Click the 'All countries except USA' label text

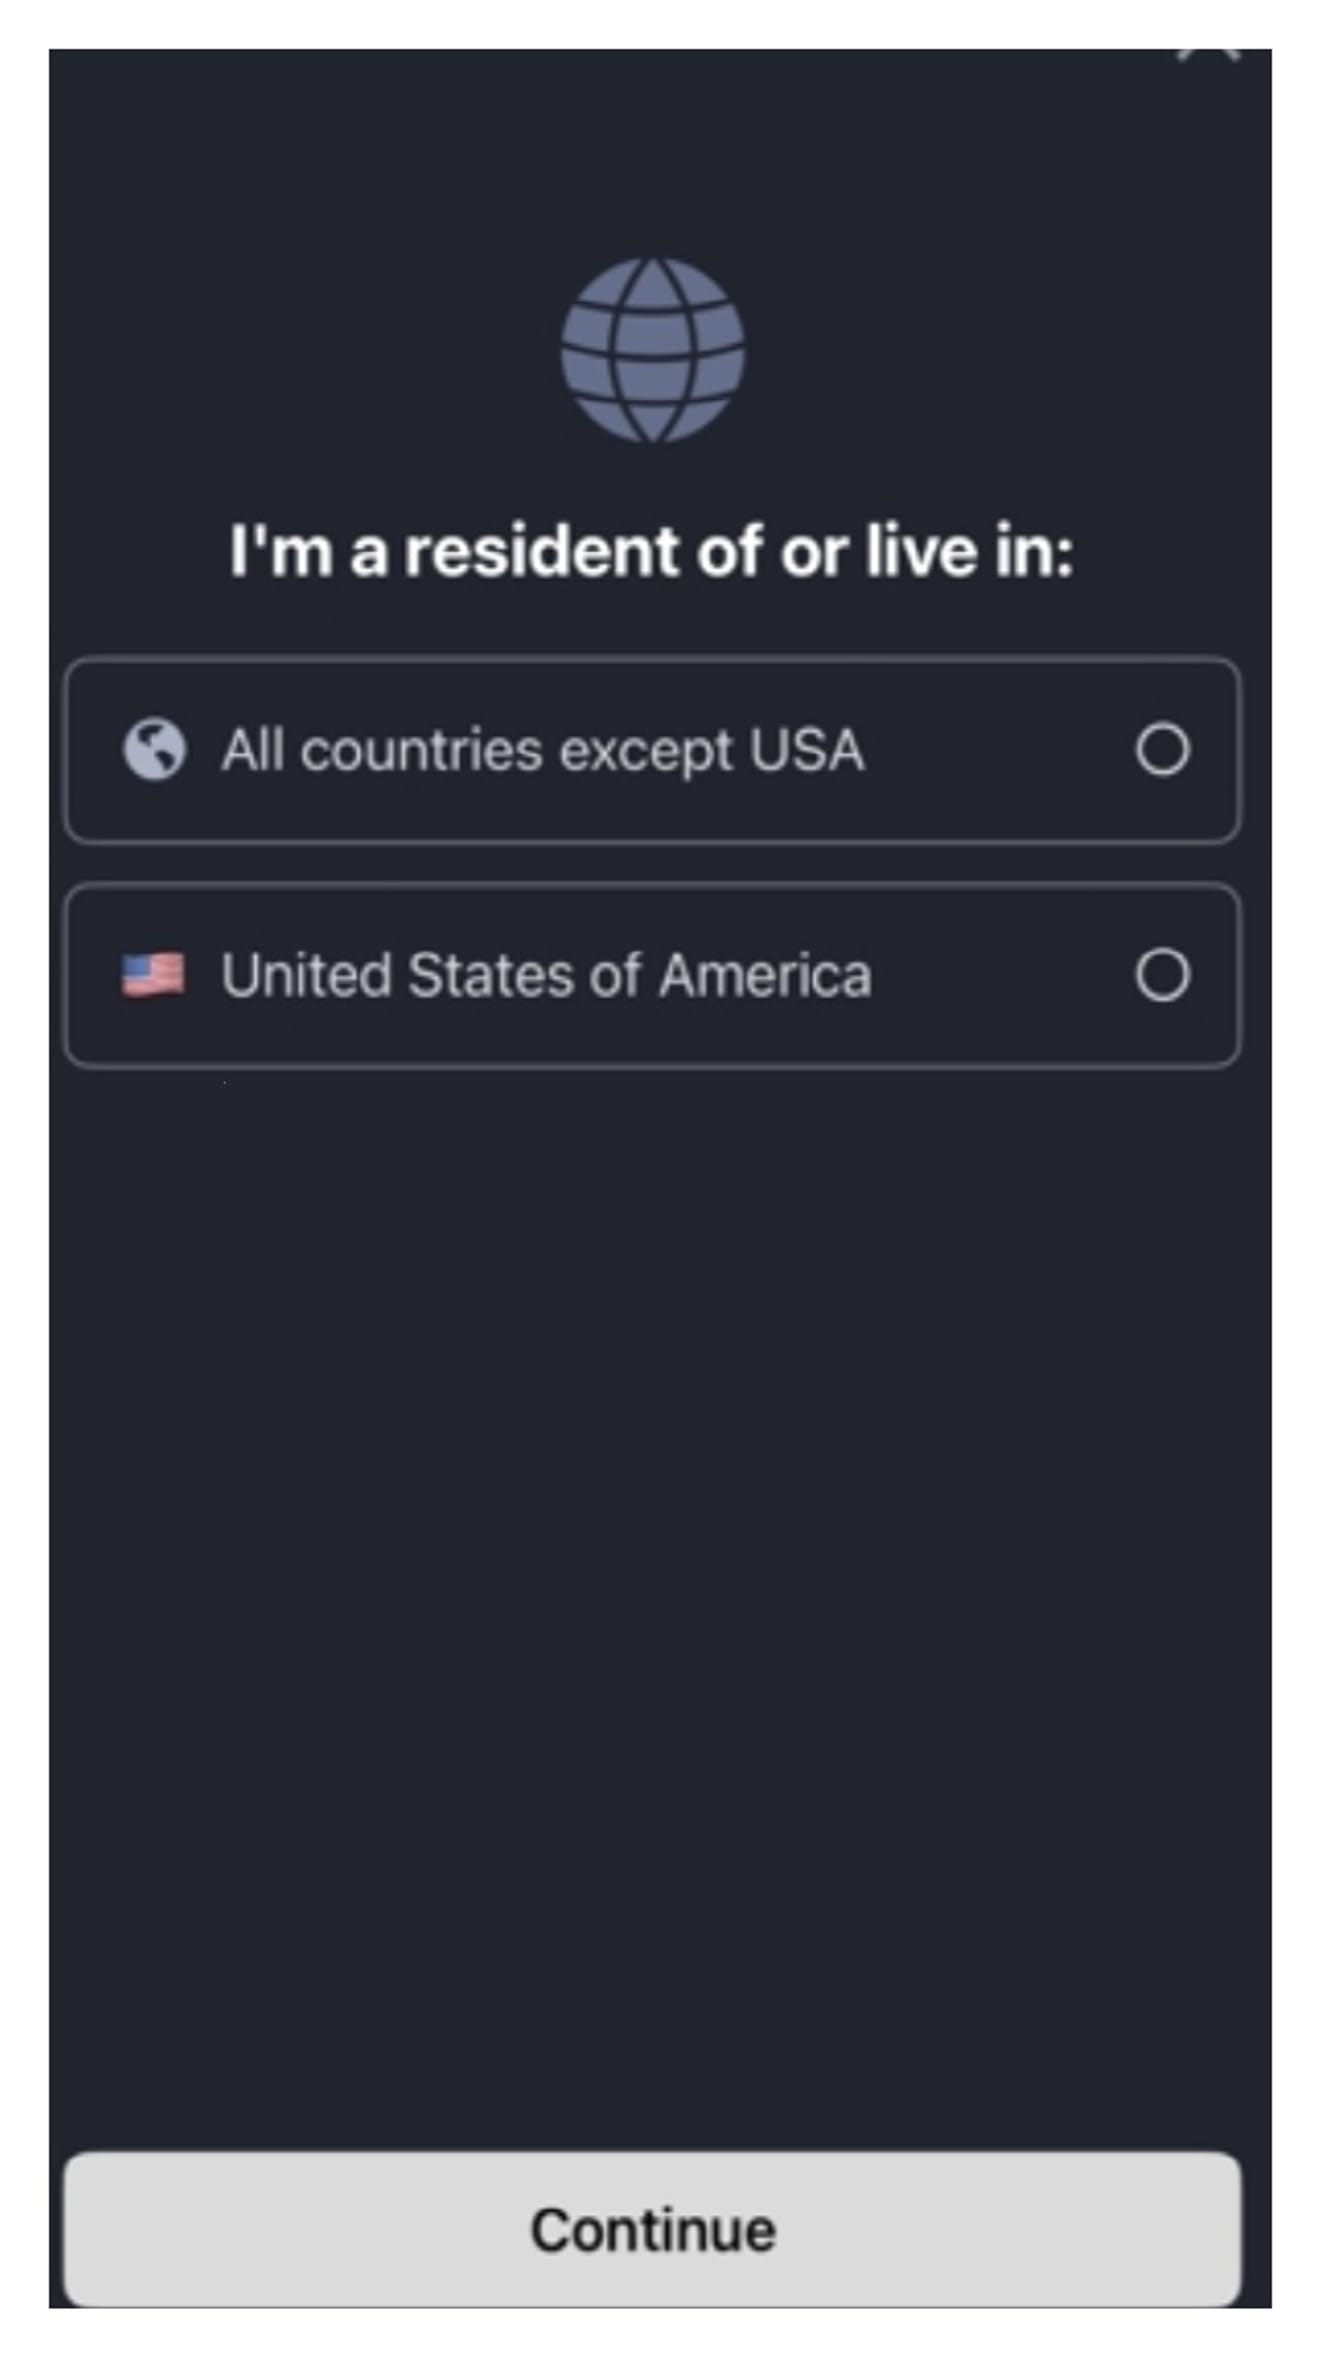[x=543, y=751]
